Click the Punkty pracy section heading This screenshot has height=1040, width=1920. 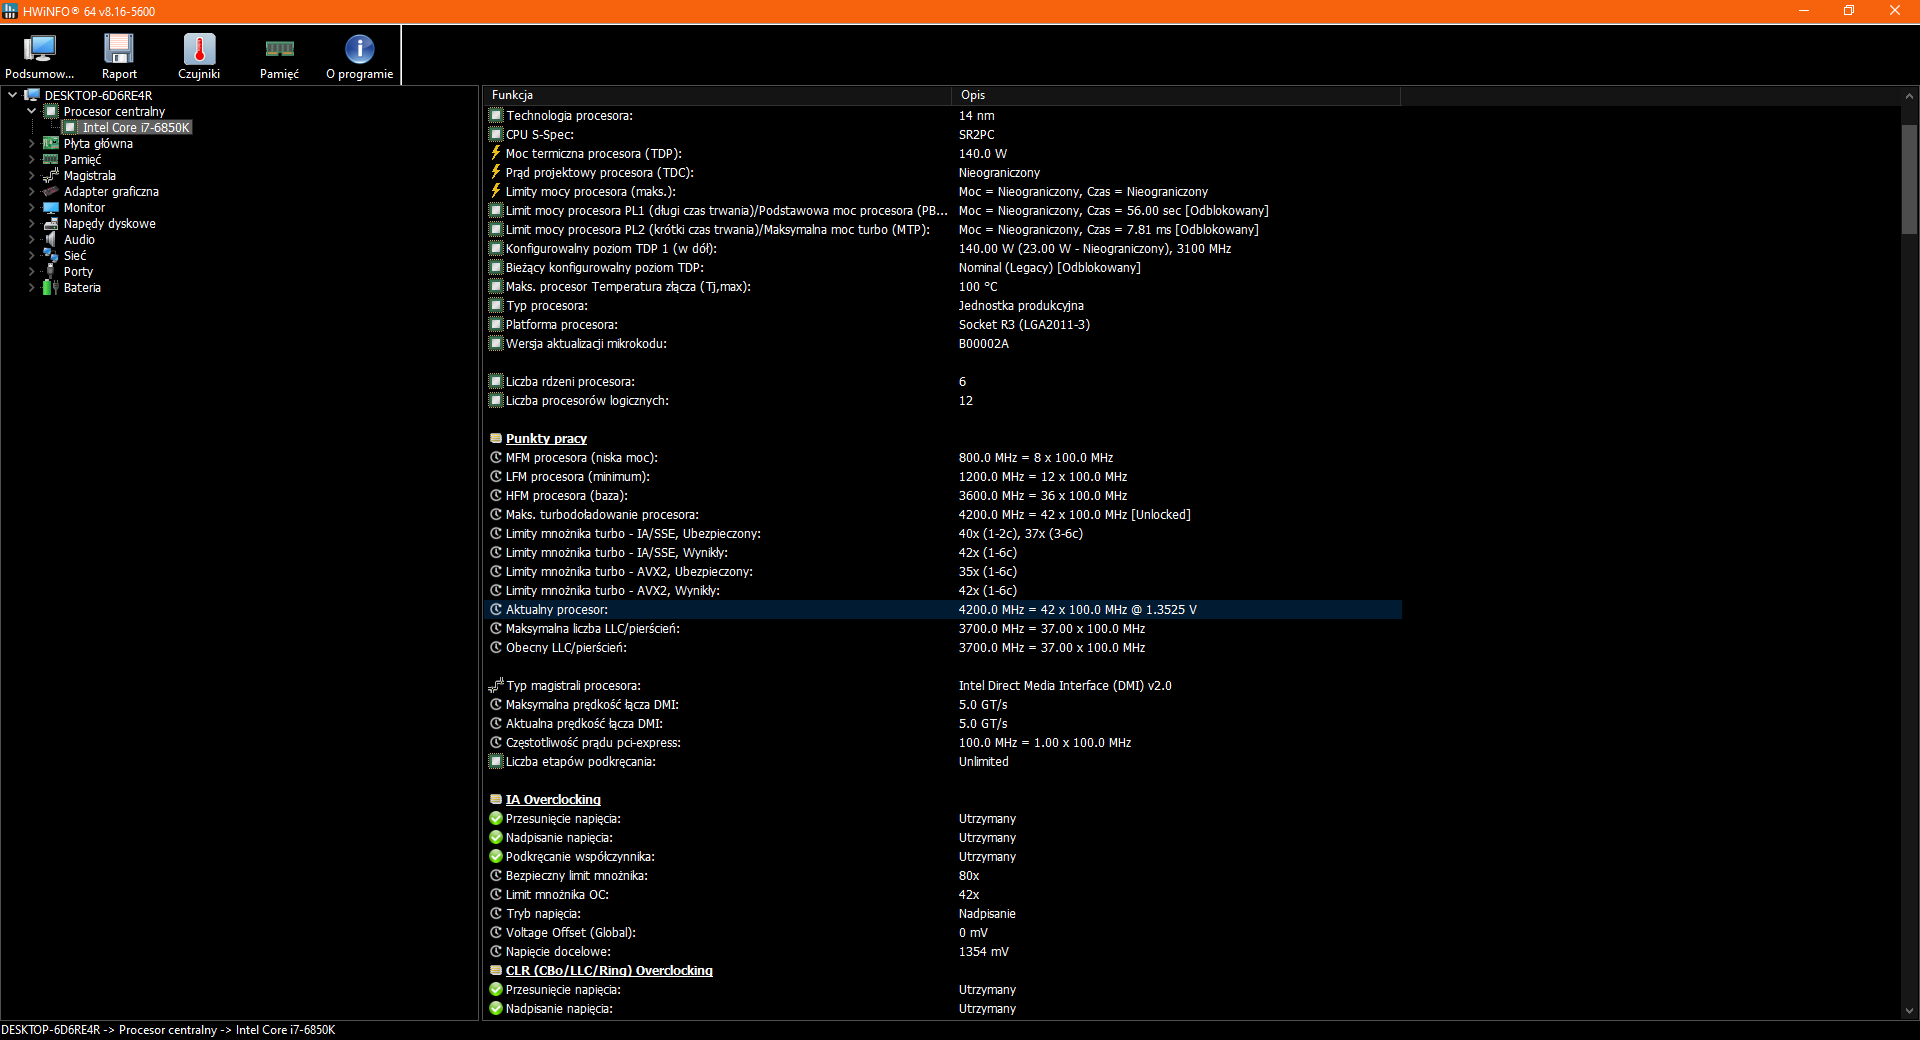[x=546, y=439]
